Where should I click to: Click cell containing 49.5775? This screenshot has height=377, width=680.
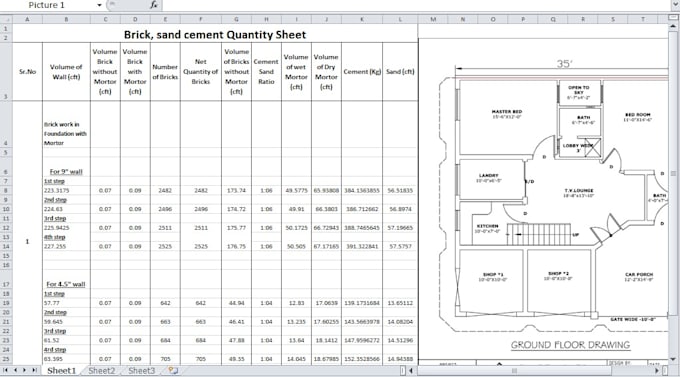click(x=296, y=190)
